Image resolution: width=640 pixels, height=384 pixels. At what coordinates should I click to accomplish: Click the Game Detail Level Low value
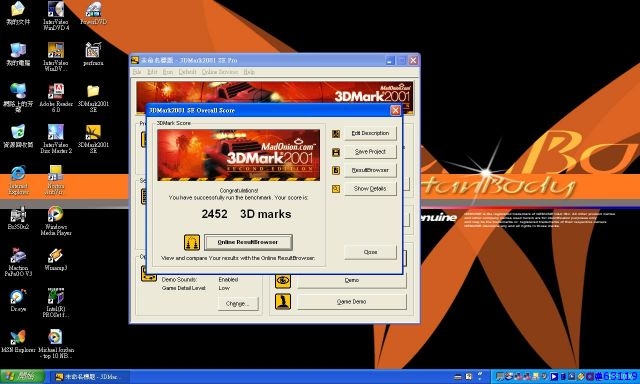click(x=224, y=288)
